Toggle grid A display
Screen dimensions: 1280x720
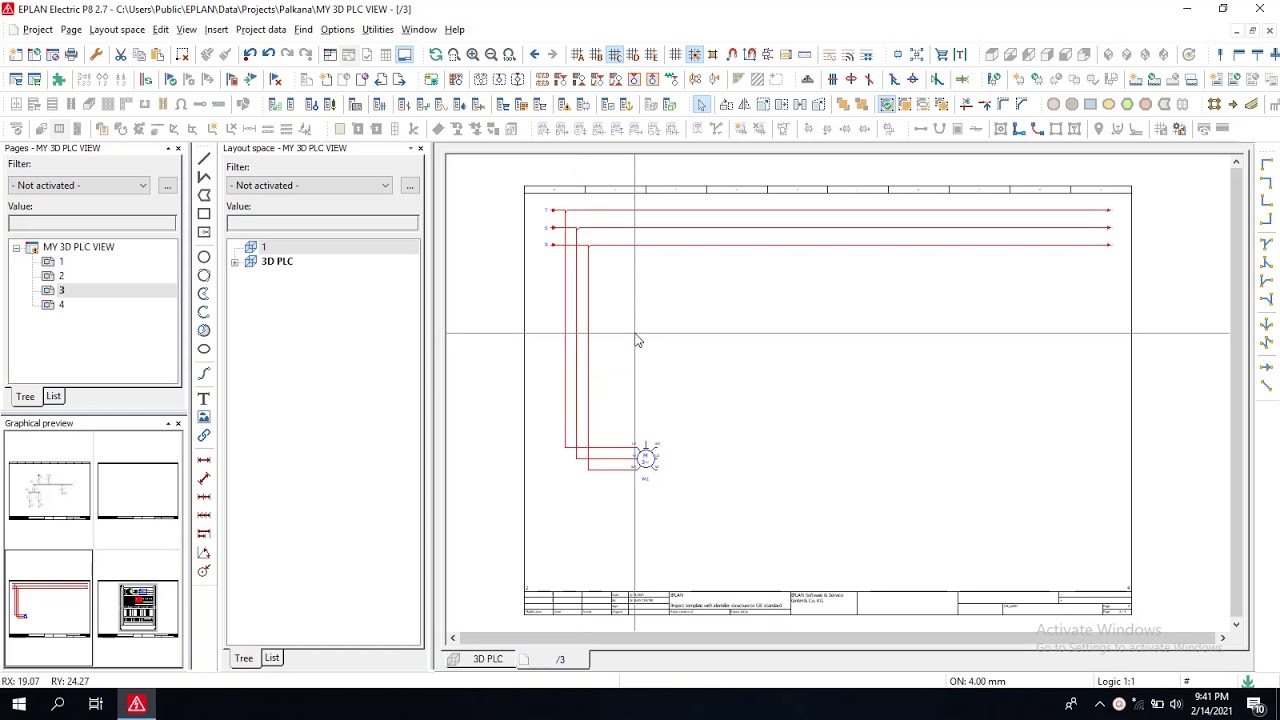577,54
